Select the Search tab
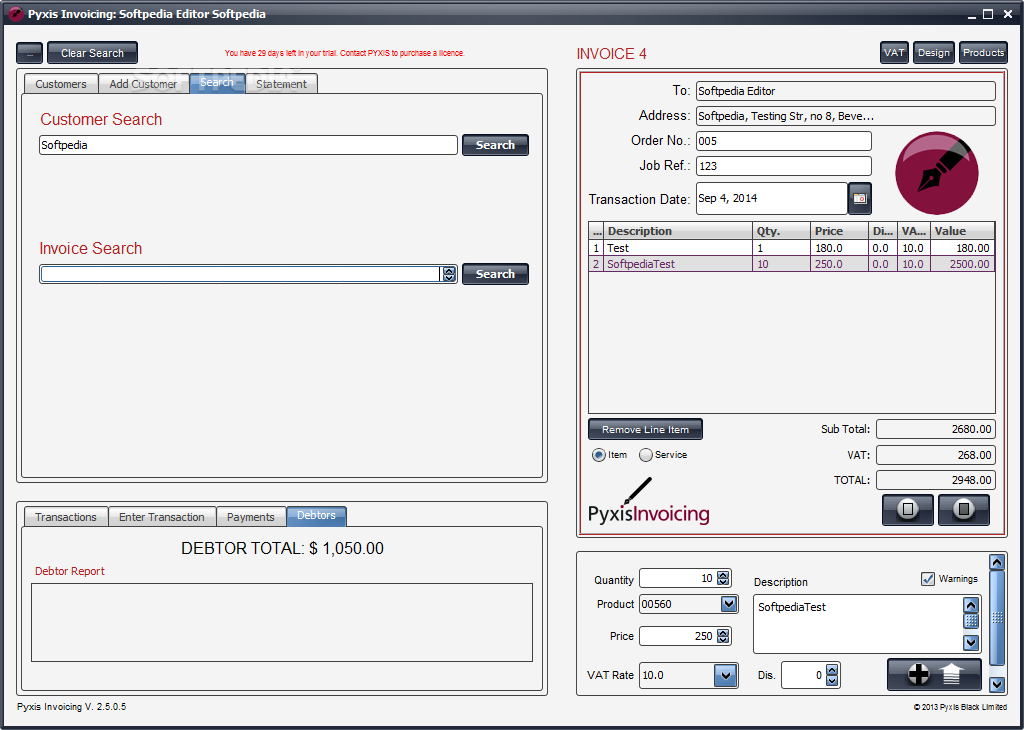The height and width of the screenshot is (730, 1024). (217, 82)
